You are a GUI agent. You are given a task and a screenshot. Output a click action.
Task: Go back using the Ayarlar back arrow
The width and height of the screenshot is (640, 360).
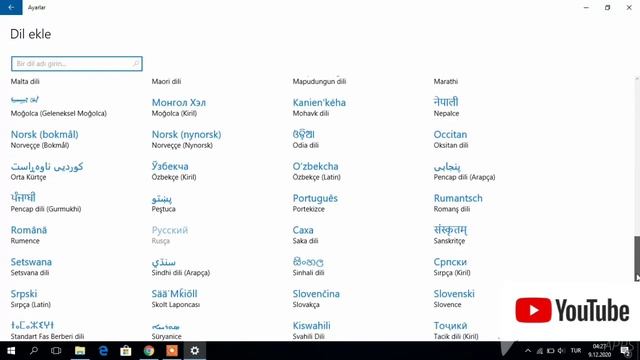click(x=11, y=7)
